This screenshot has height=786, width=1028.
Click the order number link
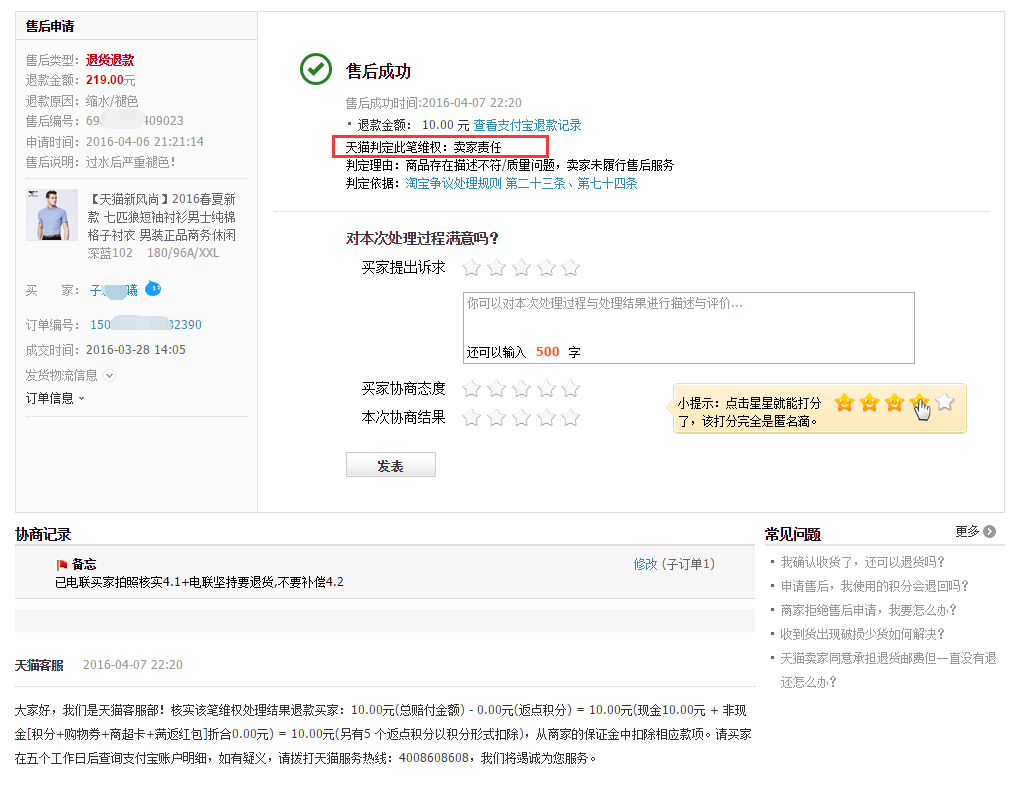pyautogui.click(x=146, y=324)
